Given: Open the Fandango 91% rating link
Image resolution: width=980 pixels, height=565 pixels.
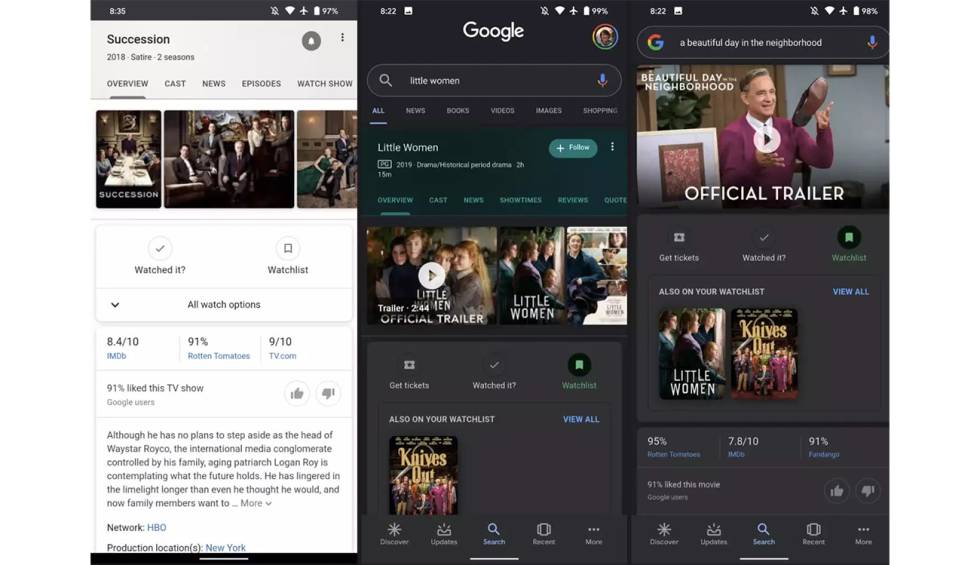Looking at the screenshot, I should [824, 454].
